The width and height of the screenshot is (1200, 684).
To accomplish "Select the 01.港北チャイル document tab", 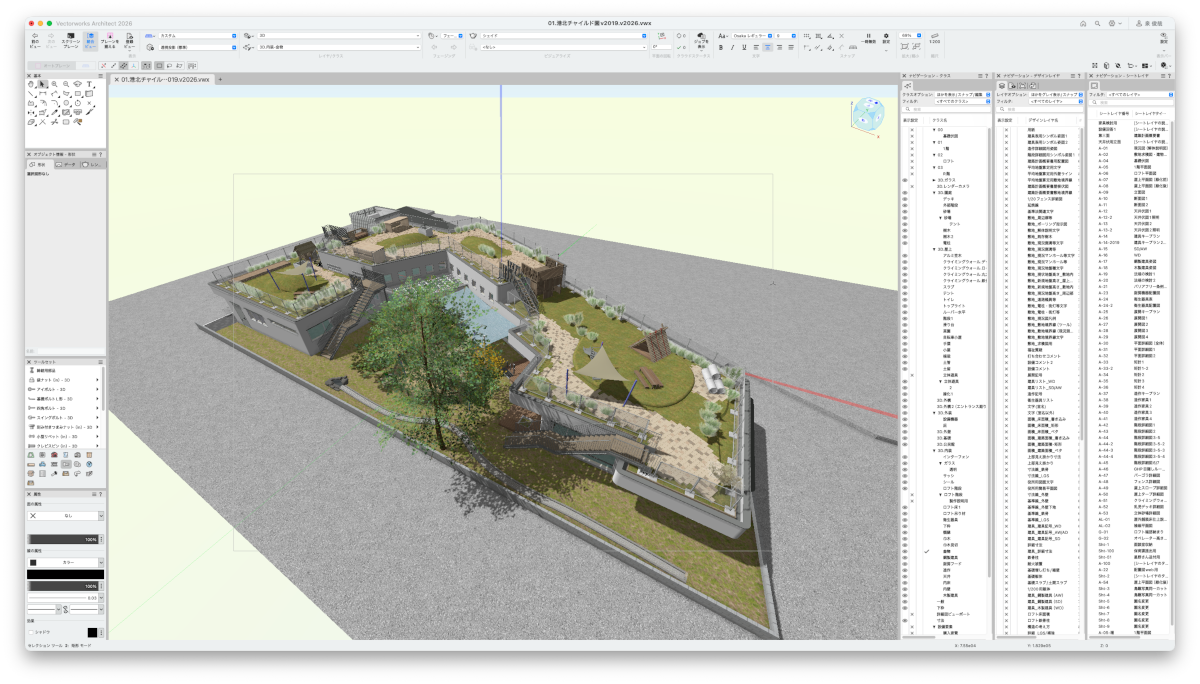I will [165, 79].
